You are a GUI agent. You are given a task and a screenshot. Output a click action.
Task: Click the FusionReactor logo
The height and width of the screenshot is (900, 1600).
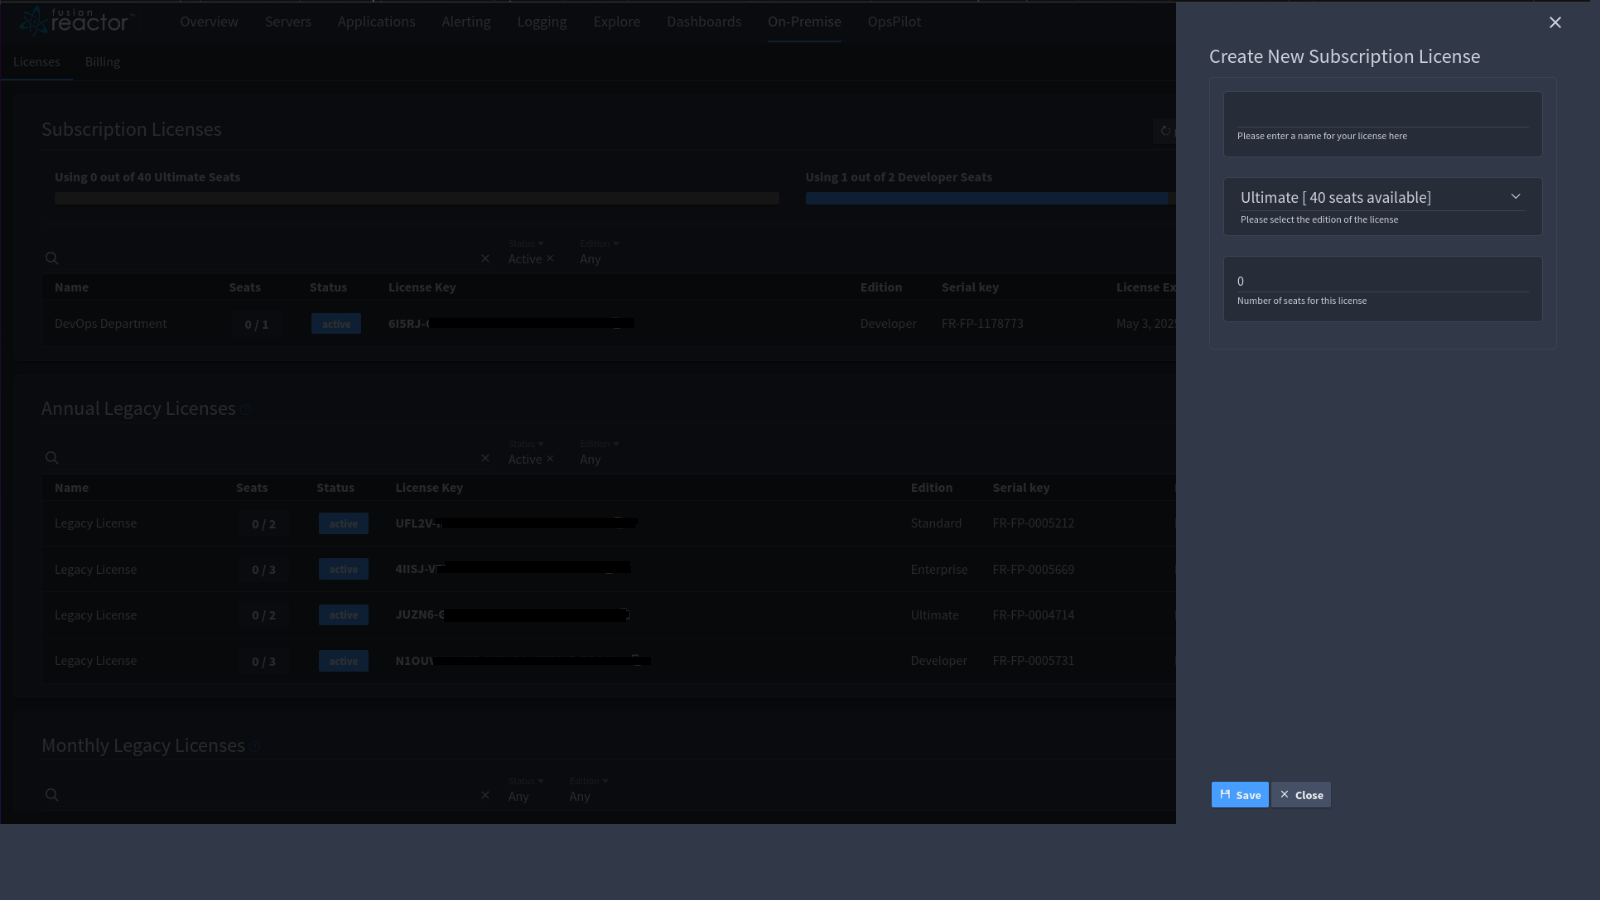click(75, 21)
